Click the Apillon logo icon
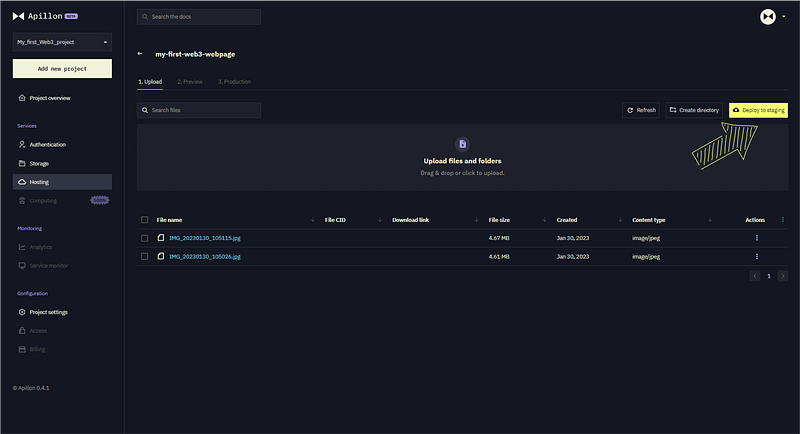The image size is (800, 434). (x=18, y=16)
